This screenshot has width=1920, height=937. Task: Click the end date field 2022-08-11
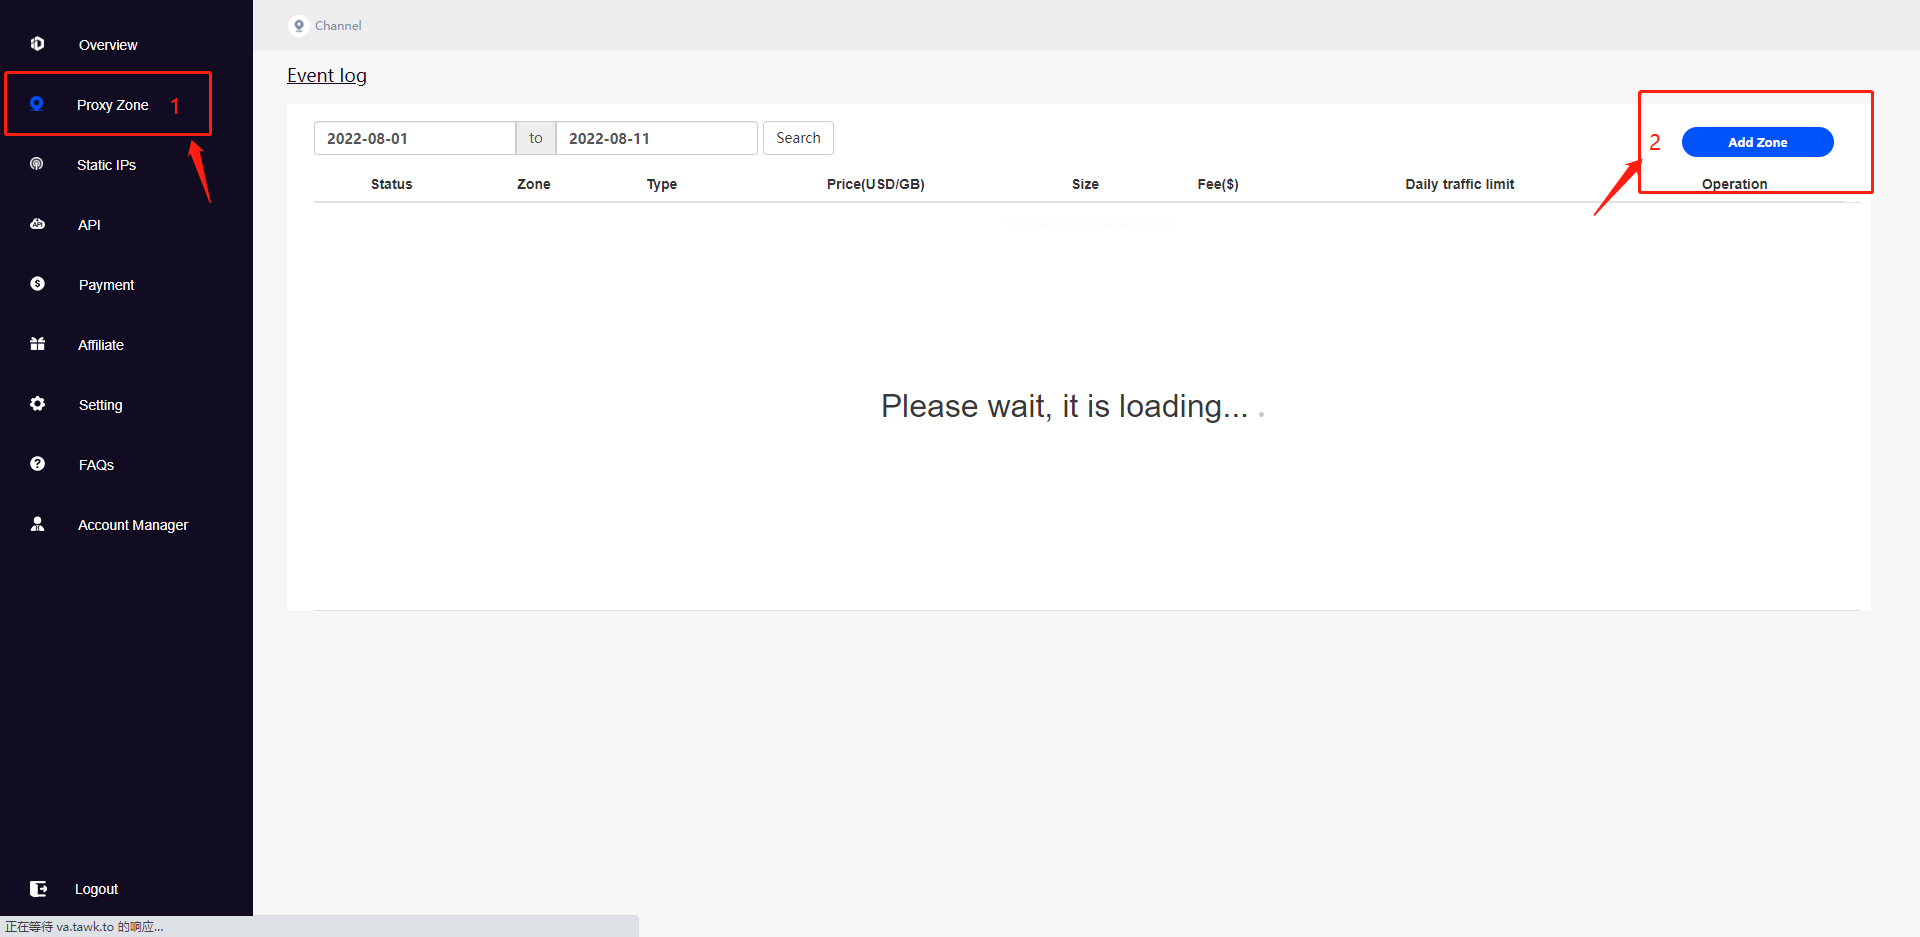pyautogui.click(x=656, y=138)
